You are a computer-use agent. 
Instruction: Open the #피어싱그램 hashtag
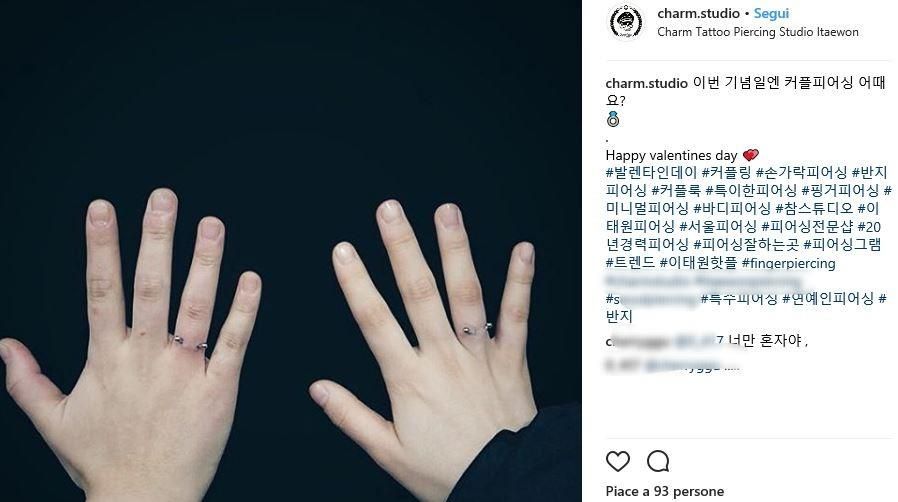coord(842,245)
